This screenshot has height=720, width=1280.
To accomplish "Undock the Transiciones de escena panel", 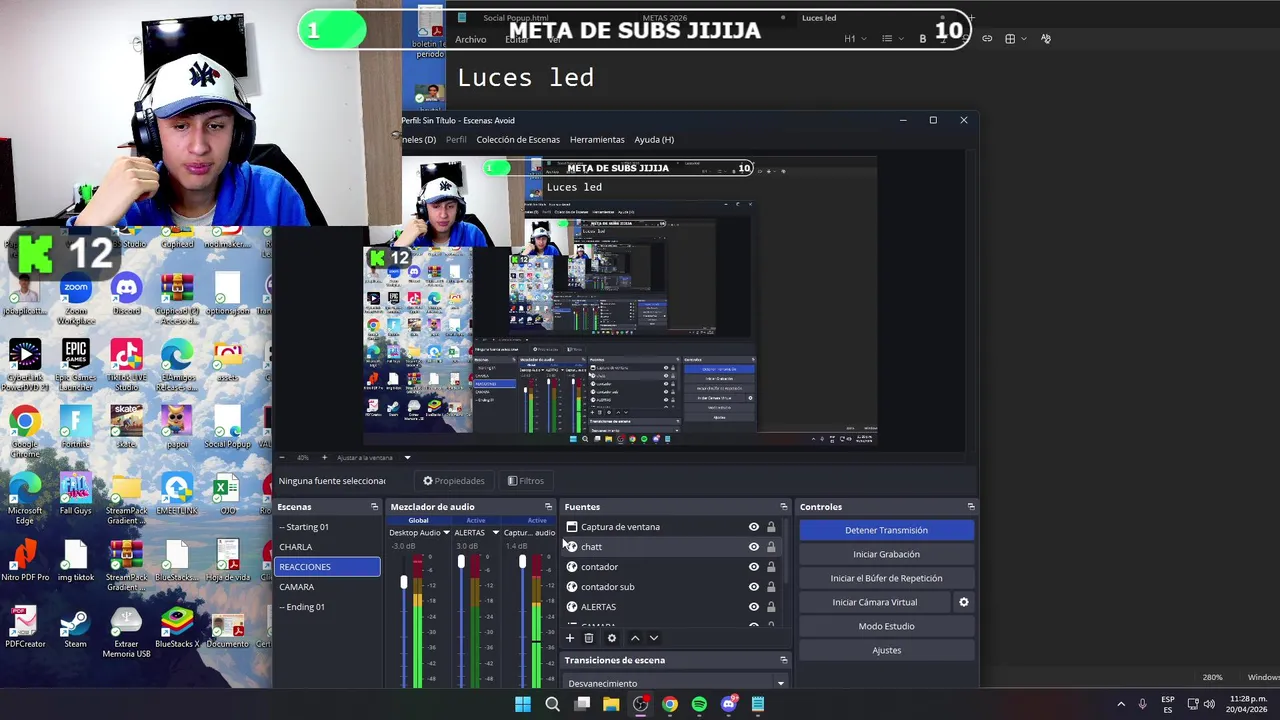I will pos(783,660).
